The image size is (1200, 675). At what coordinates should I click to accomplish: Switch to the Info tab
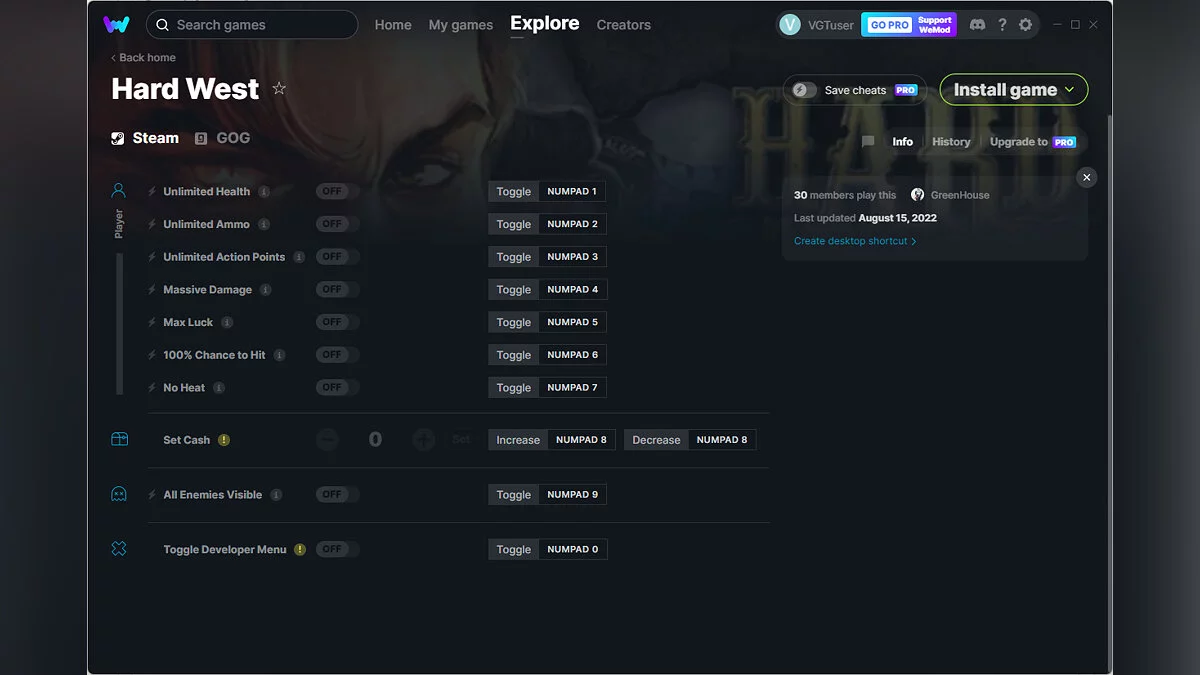point(903,142)
